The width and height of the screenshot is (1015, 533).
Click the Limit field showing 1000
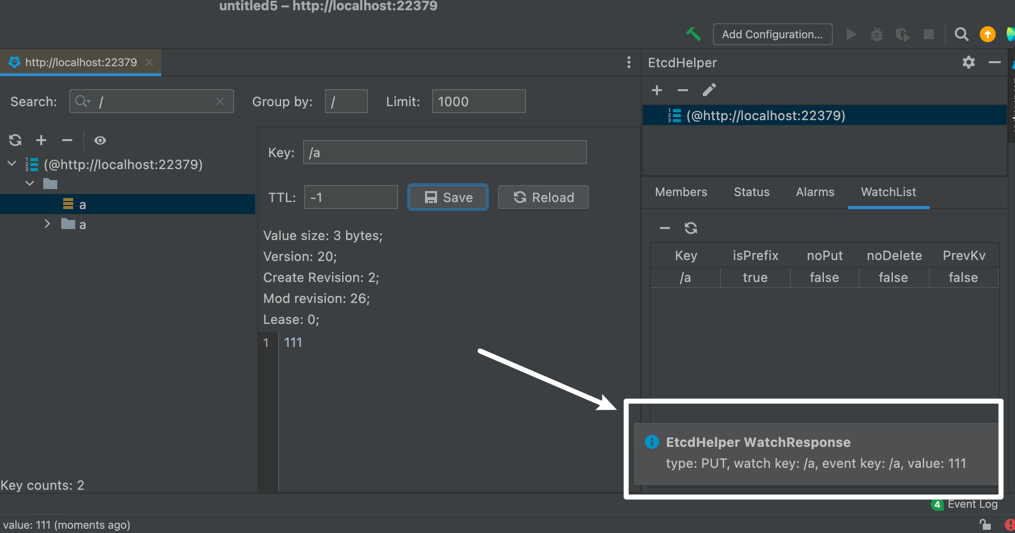tap(478, 102)
